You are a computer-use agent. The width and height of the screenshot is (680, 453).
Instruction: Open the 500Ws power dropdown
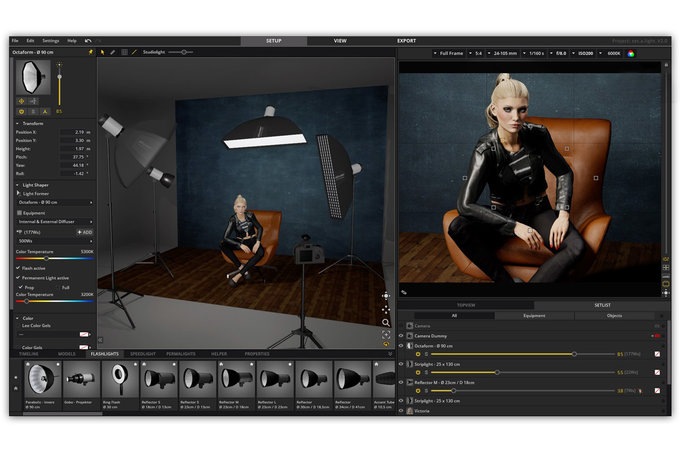click(55, 241)
